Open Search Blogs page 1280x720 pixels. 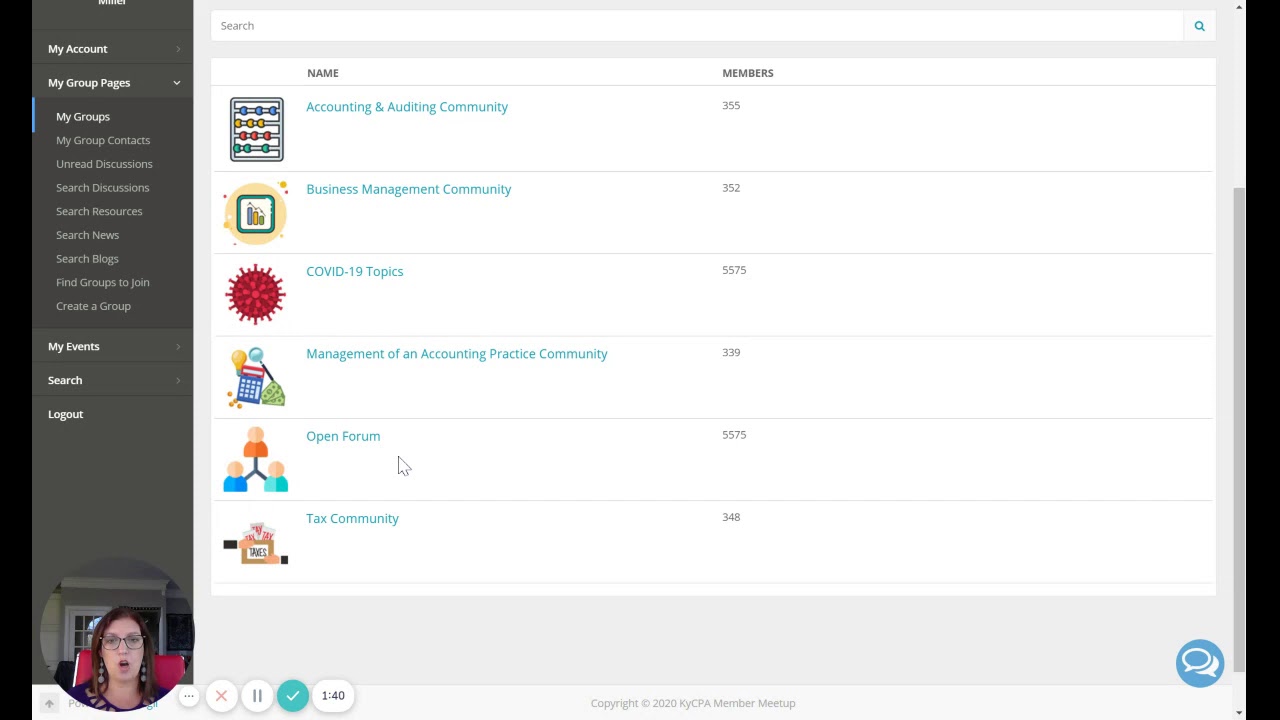coord(87,259)
